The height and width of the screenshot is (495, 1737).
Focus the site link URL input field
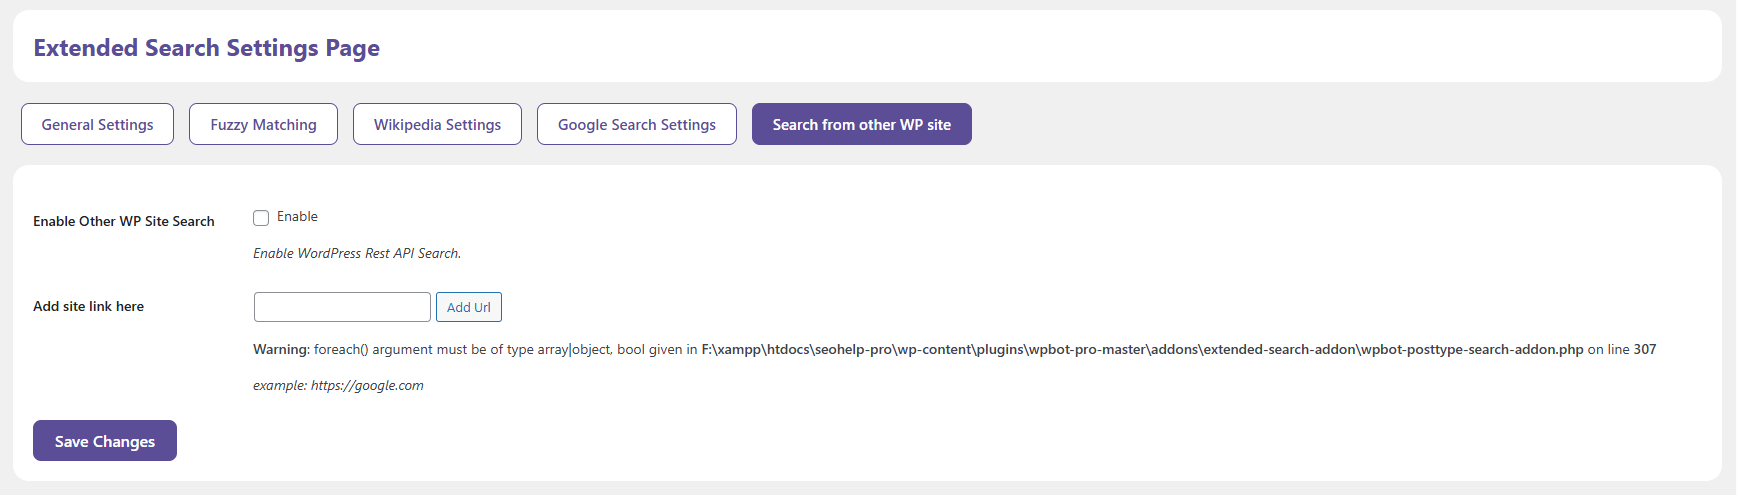tap(342, 307)
